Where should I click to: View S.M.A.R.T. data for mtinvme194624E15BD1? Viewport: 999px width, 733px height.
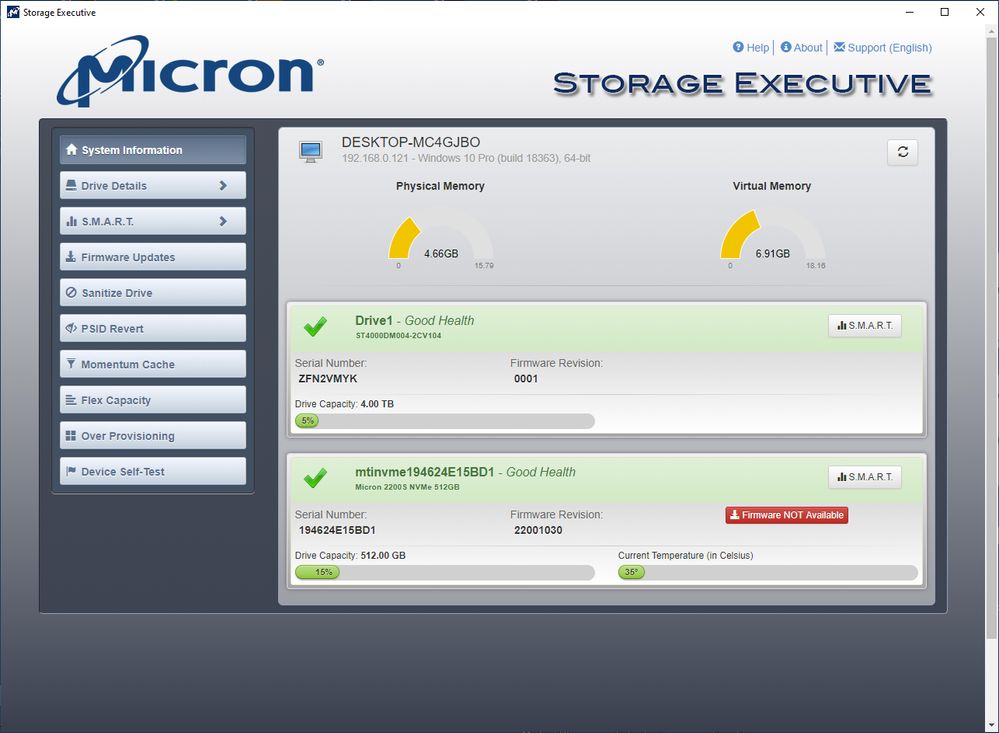coord(865,477)
